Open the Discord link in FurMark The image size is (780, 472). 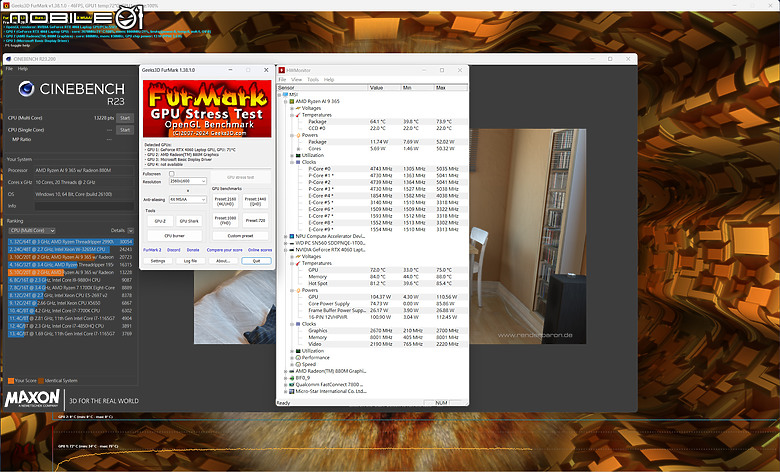tap(174, 250)
